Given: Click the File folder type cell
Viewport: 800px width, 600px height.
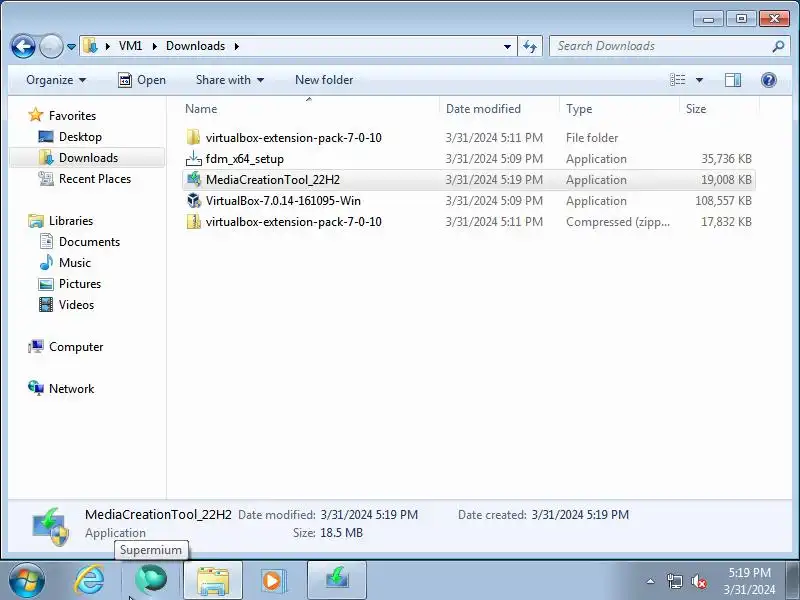Looking at the screenshot, I should [x=592, y=138].
